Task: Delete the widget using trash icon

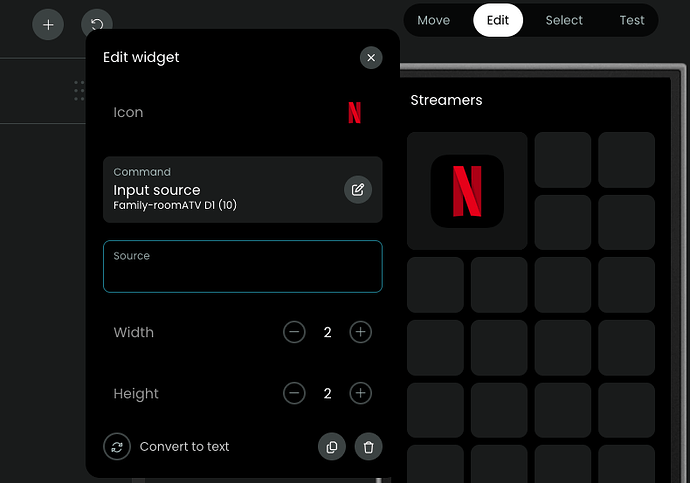Action: pyautogui.click(x=368, y=447)
